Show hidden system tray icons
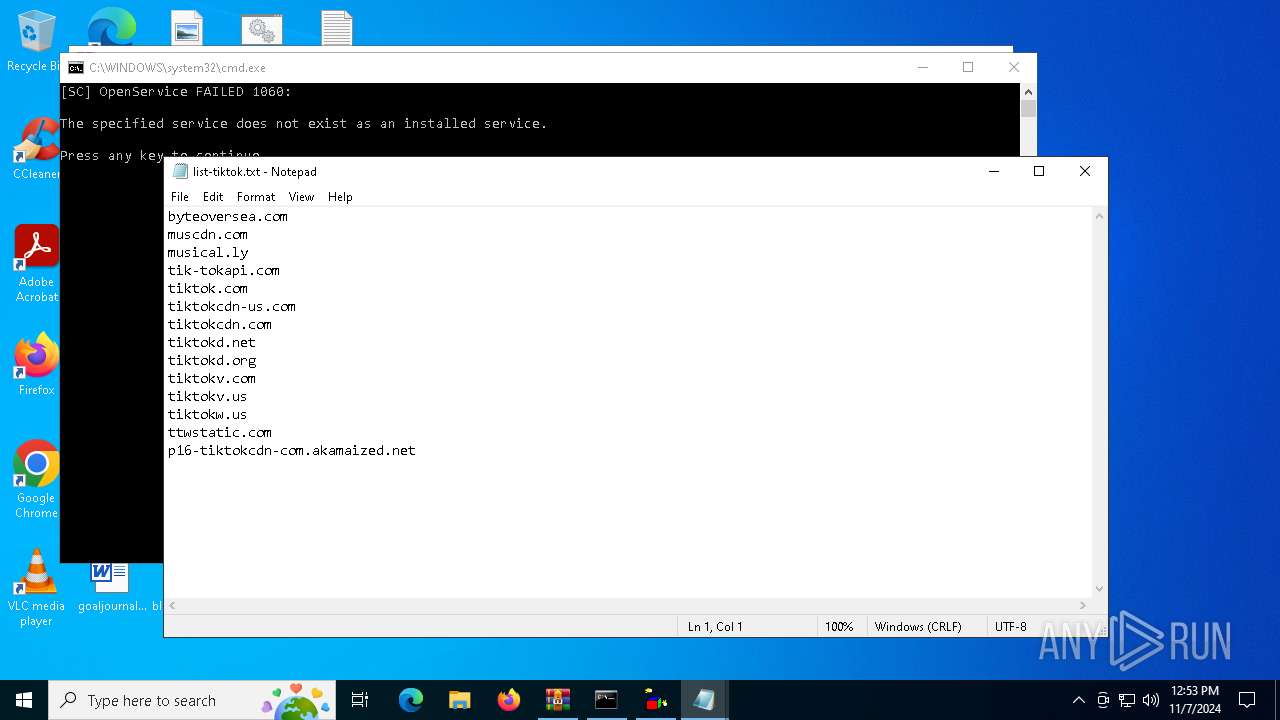Image resolution: width=1280 pixels, height=720 pixels. pyautogui.click(x=1078, y=700)
